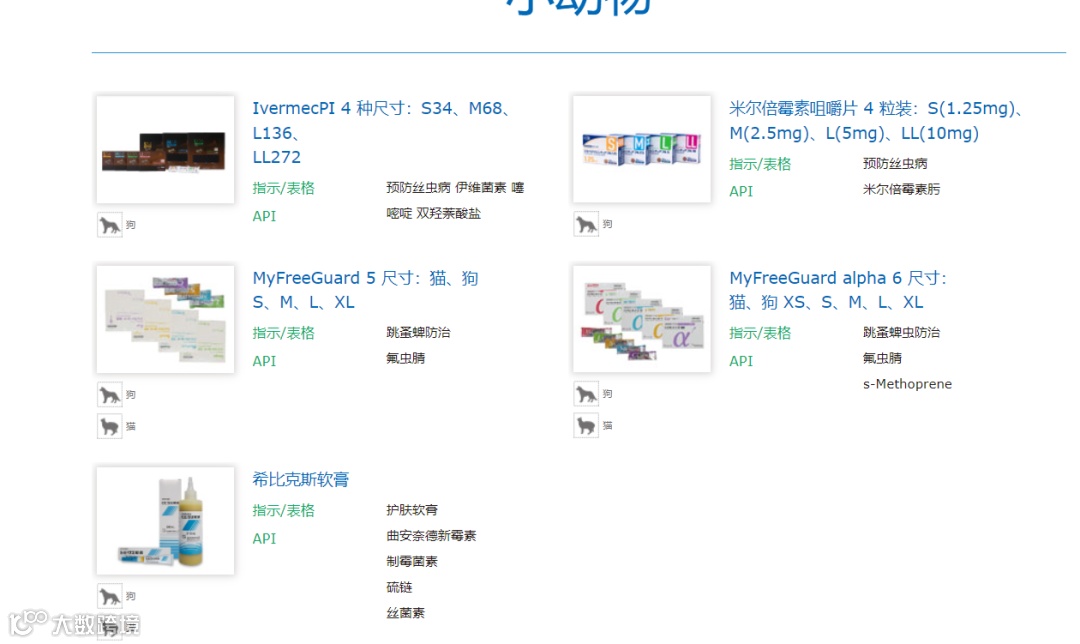Image resolution: width=1080 pixels, height=644 pixels.
Task: Click the dog icon under MyFreeGuard 5 product
Action: [x=110, y=395]
